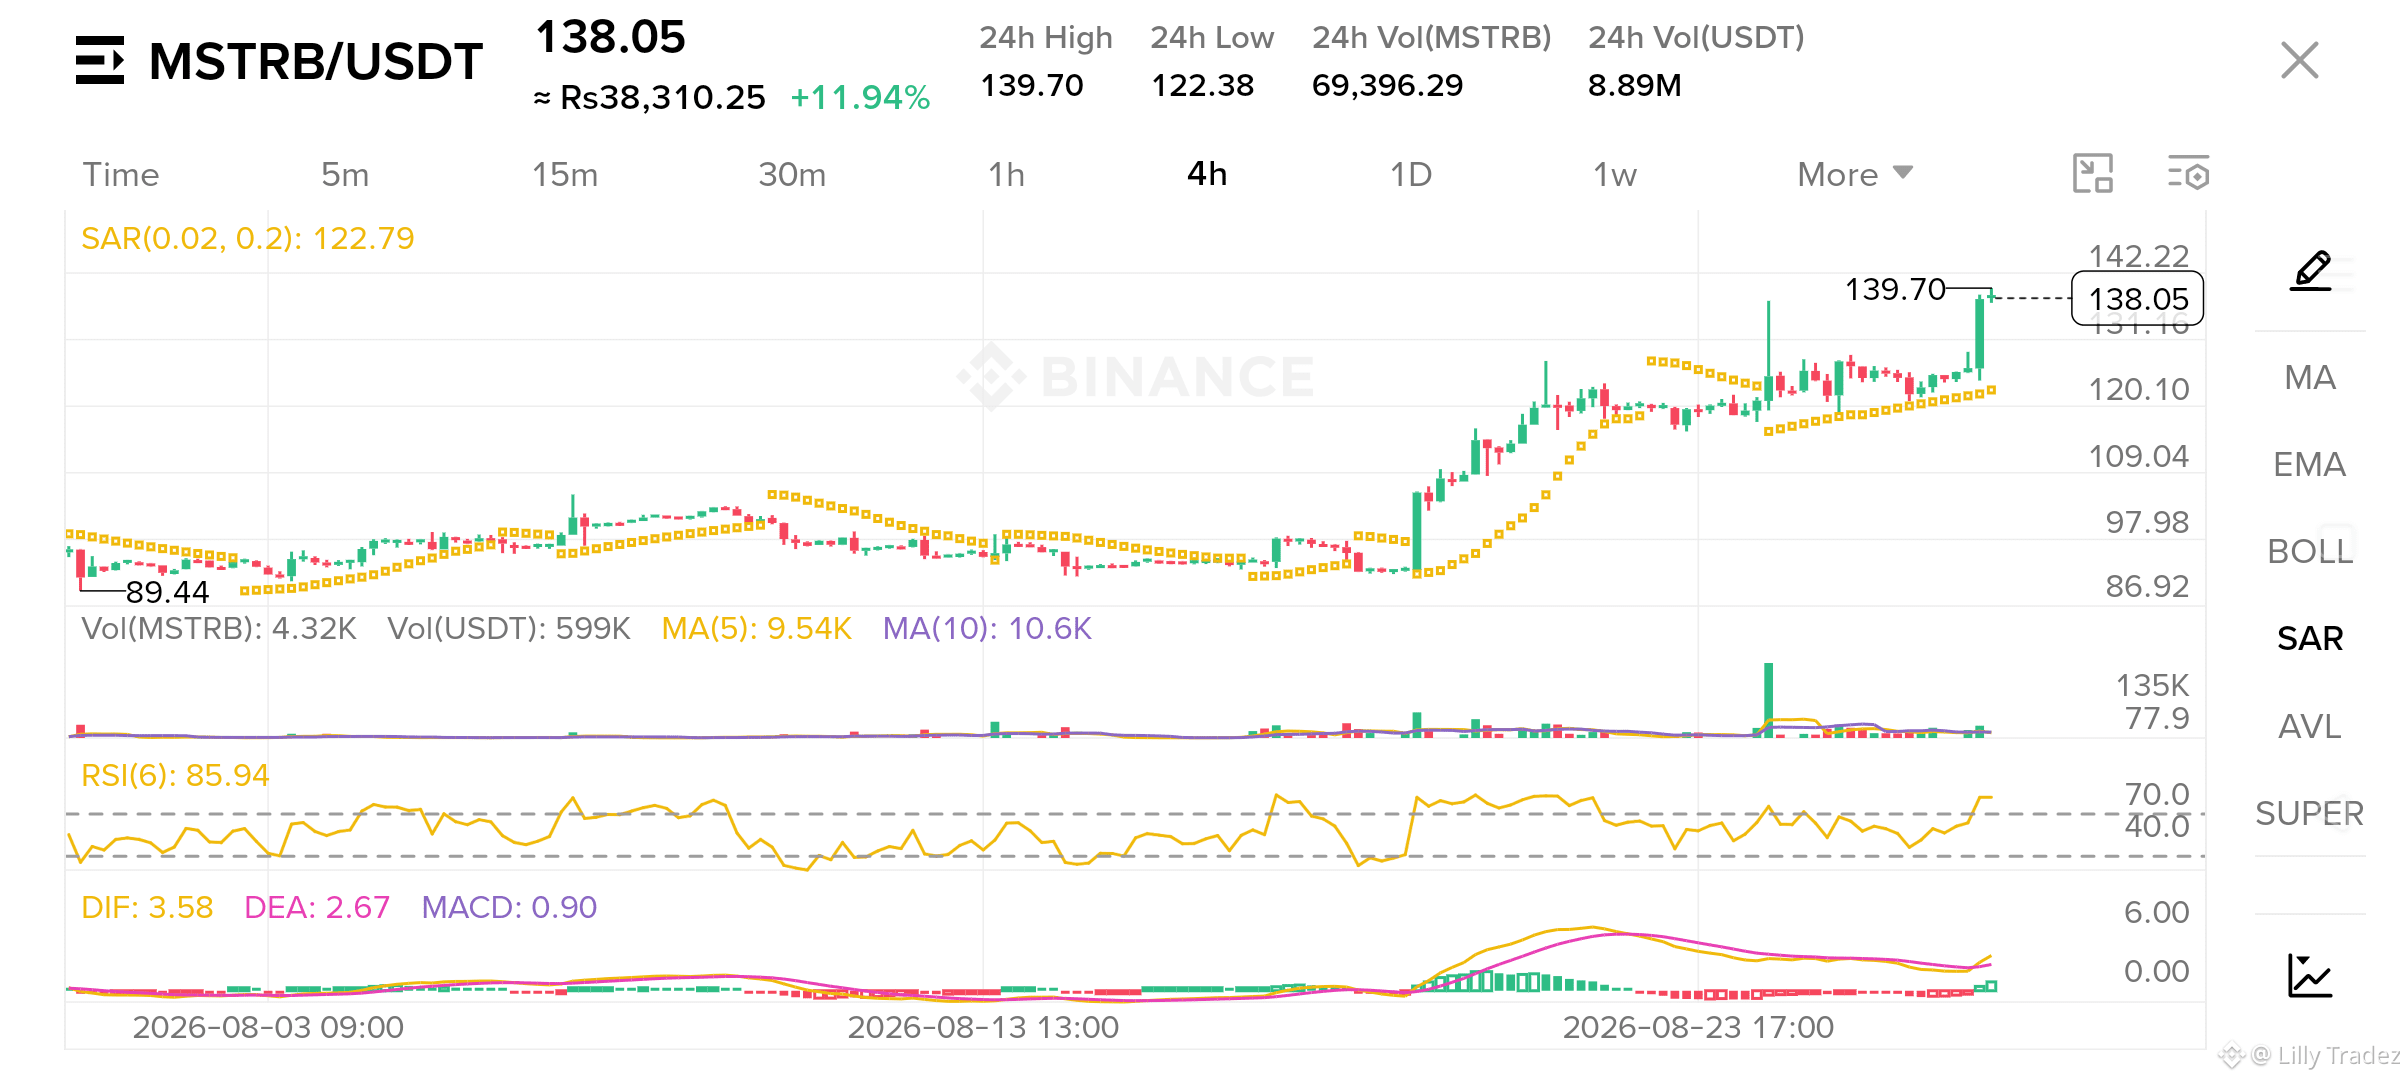Enable the MA indicator

(x=2310, y=377)
